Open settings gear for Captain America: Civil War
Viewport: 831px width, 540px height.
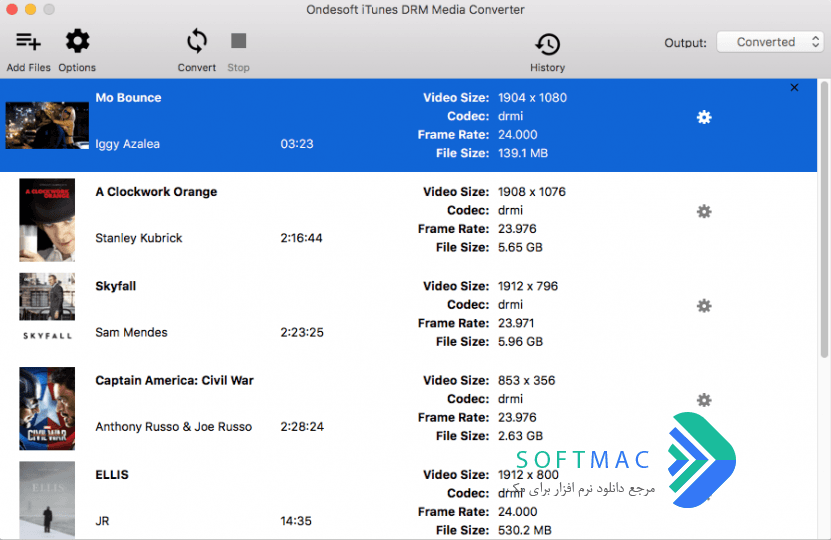click(x=704, y=400)
